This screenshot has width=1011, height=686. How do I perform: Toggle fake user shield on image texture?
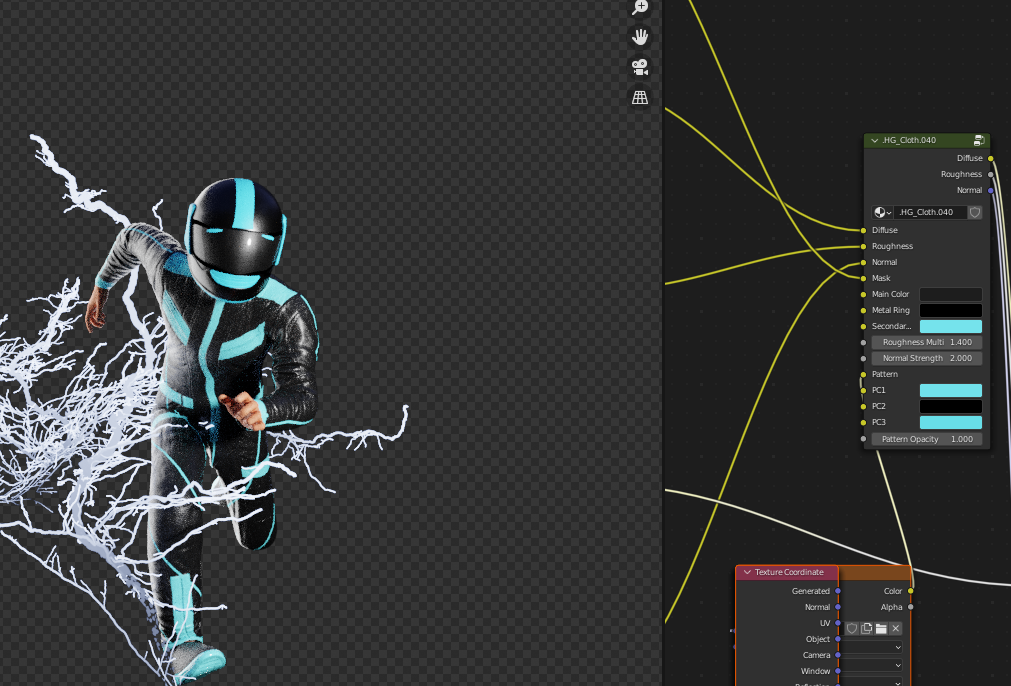pyautogui.click(x=852, y=628)
